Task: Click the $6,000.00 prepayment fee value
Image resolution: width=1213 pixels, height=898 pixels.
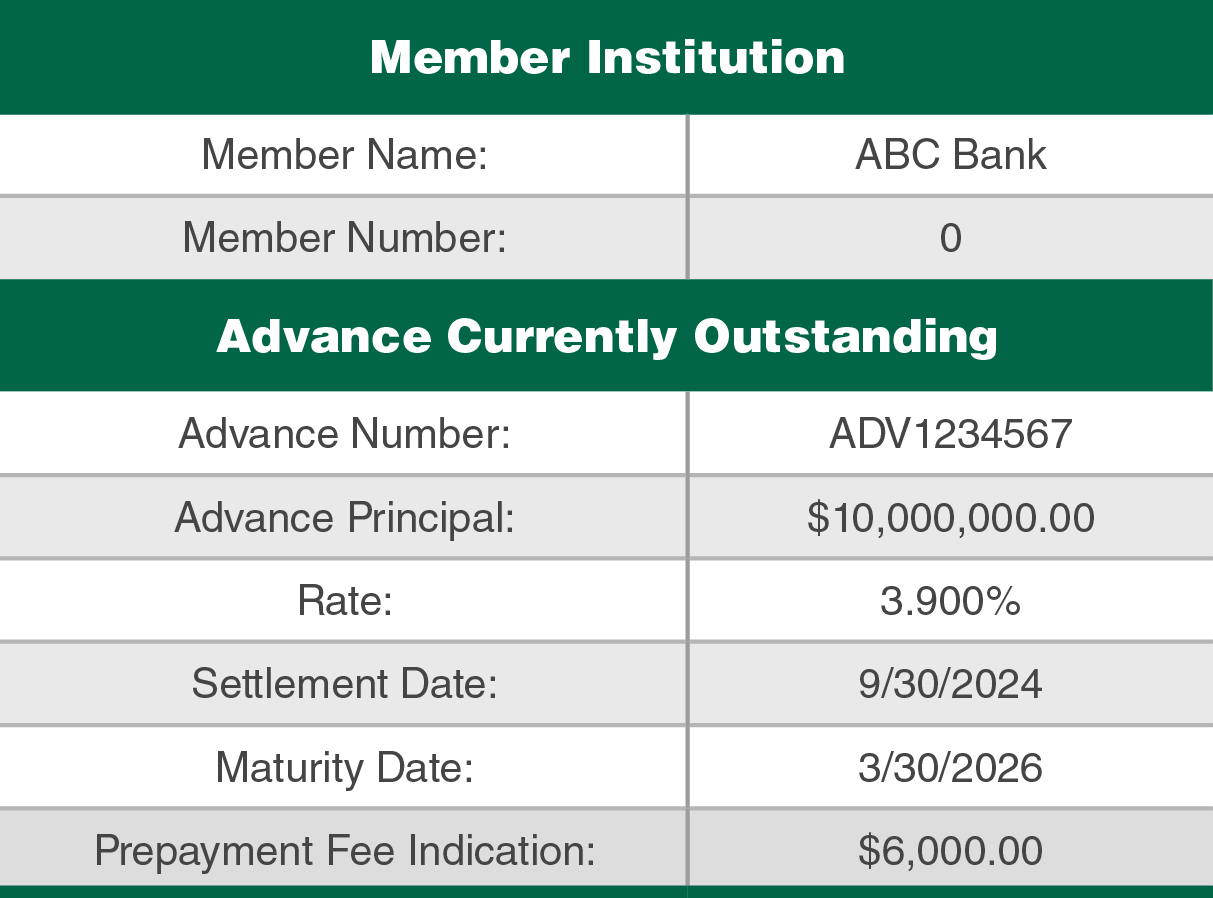Action: 950,850
